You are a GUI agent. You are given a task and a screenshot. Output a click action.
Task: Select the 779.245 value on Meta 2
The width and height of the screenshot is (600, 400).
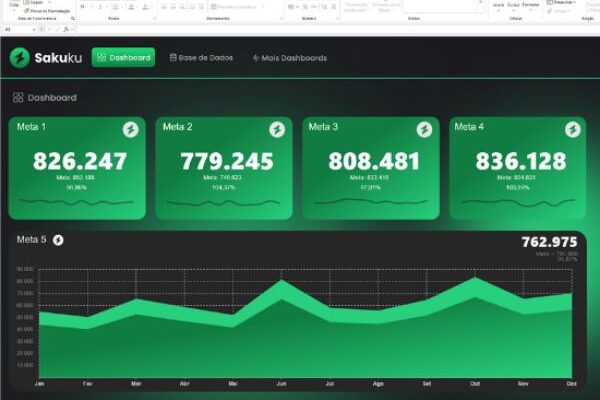pyautogui.click(x=227, y=161)
